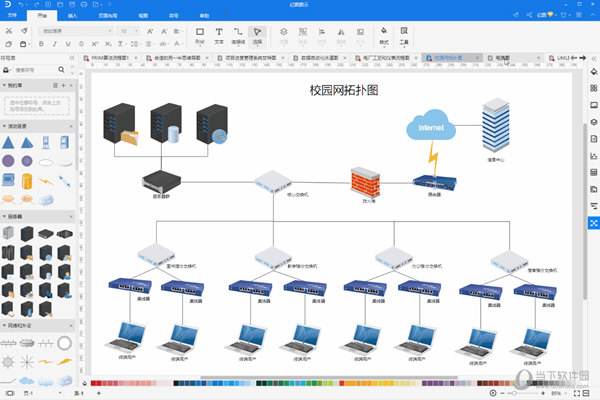Viewport: 600px width, 400px height.
Task: Toggle Subscript formatting
Action: click(x=108, y=44)
